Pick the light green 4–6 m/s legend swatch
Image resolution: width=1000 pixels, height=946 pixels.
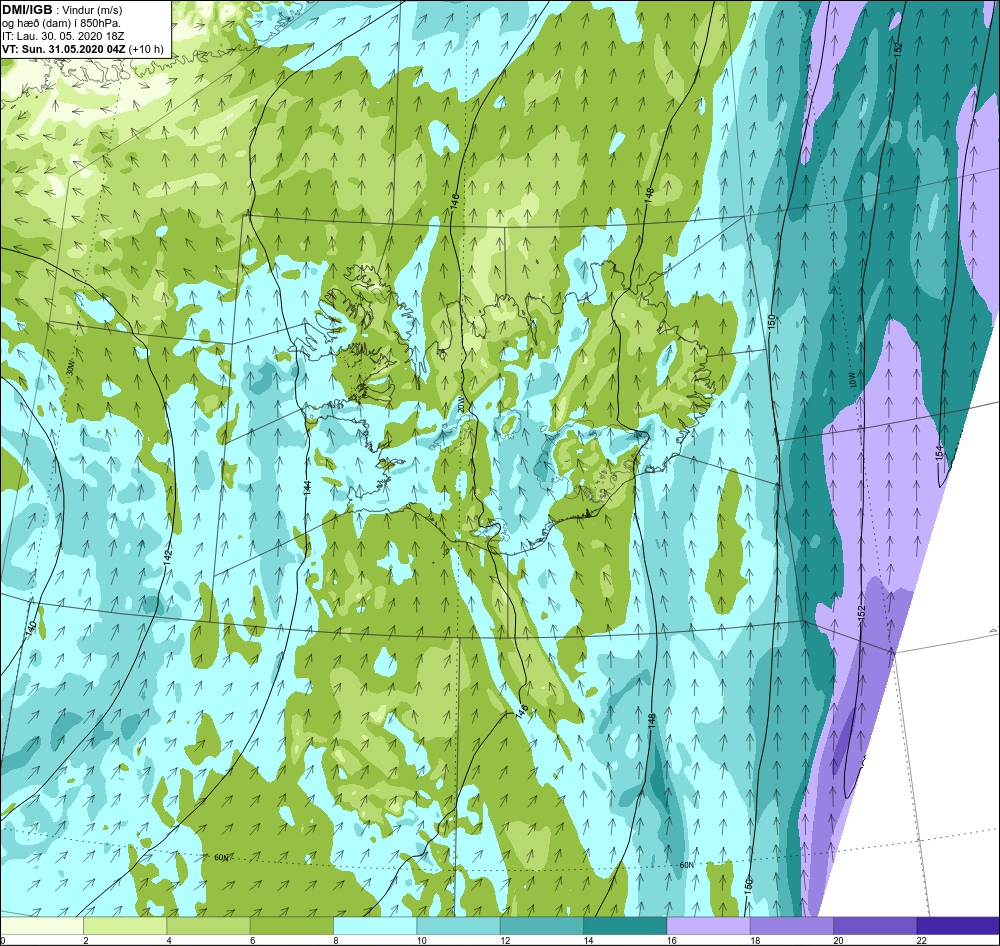click(x=209, y=925)
